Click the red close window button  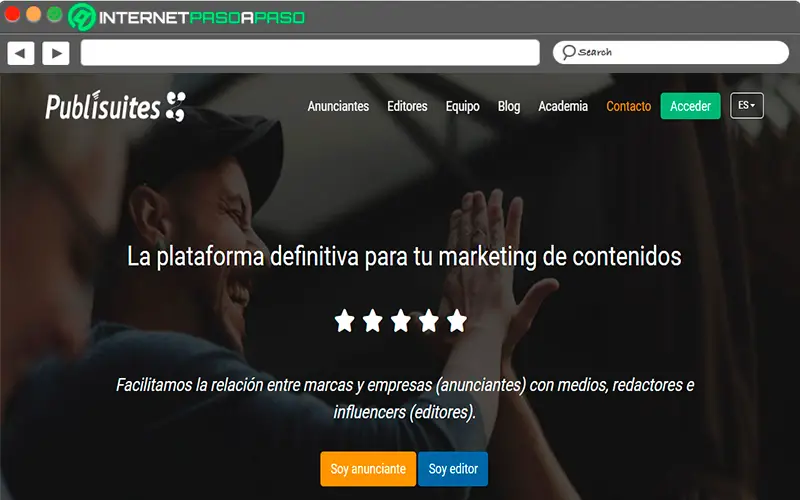coord(12,14)
